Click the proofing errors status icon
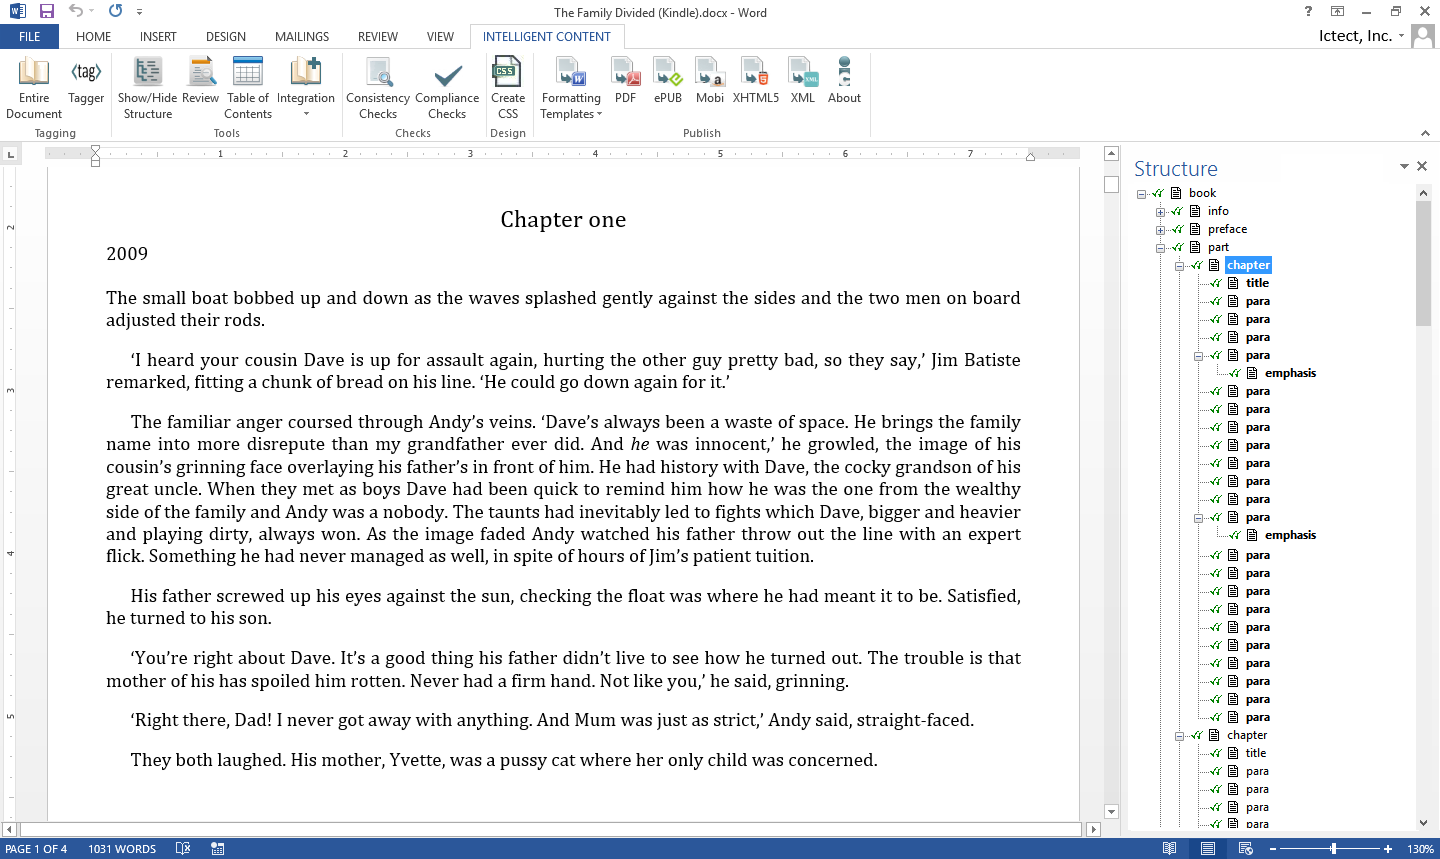Image resolution: width=1440 pixels, height=859 pixels. coord(183,848)
